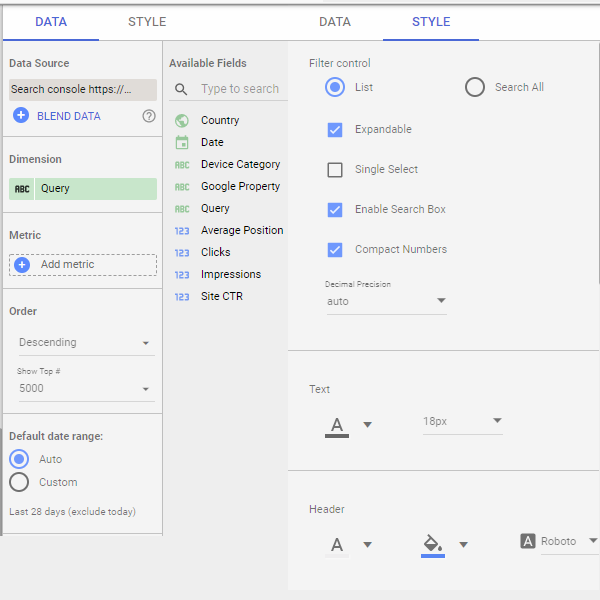The image size is (600, 600).
Task: Click the Last 28 days (exclude today) text
Action: coord(73,512)
